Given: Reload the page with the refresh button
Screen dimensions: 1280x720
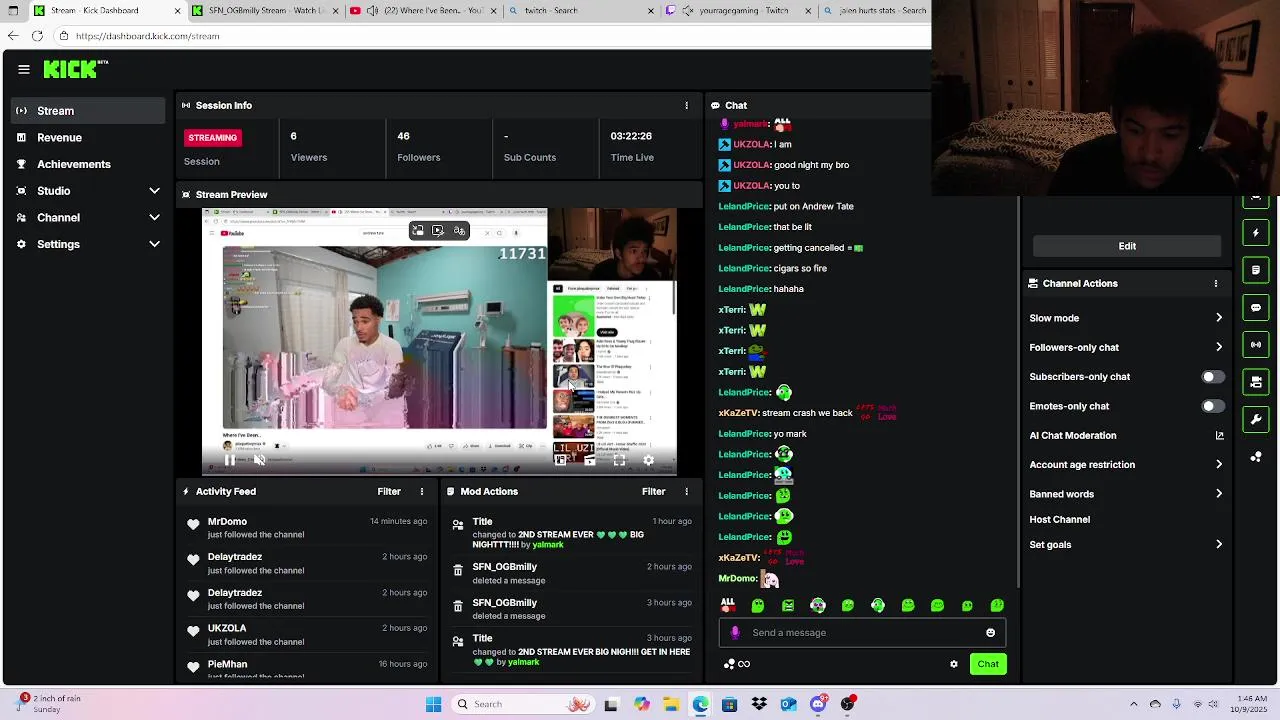Looking at the screenshot, I should tap(37, 36).
